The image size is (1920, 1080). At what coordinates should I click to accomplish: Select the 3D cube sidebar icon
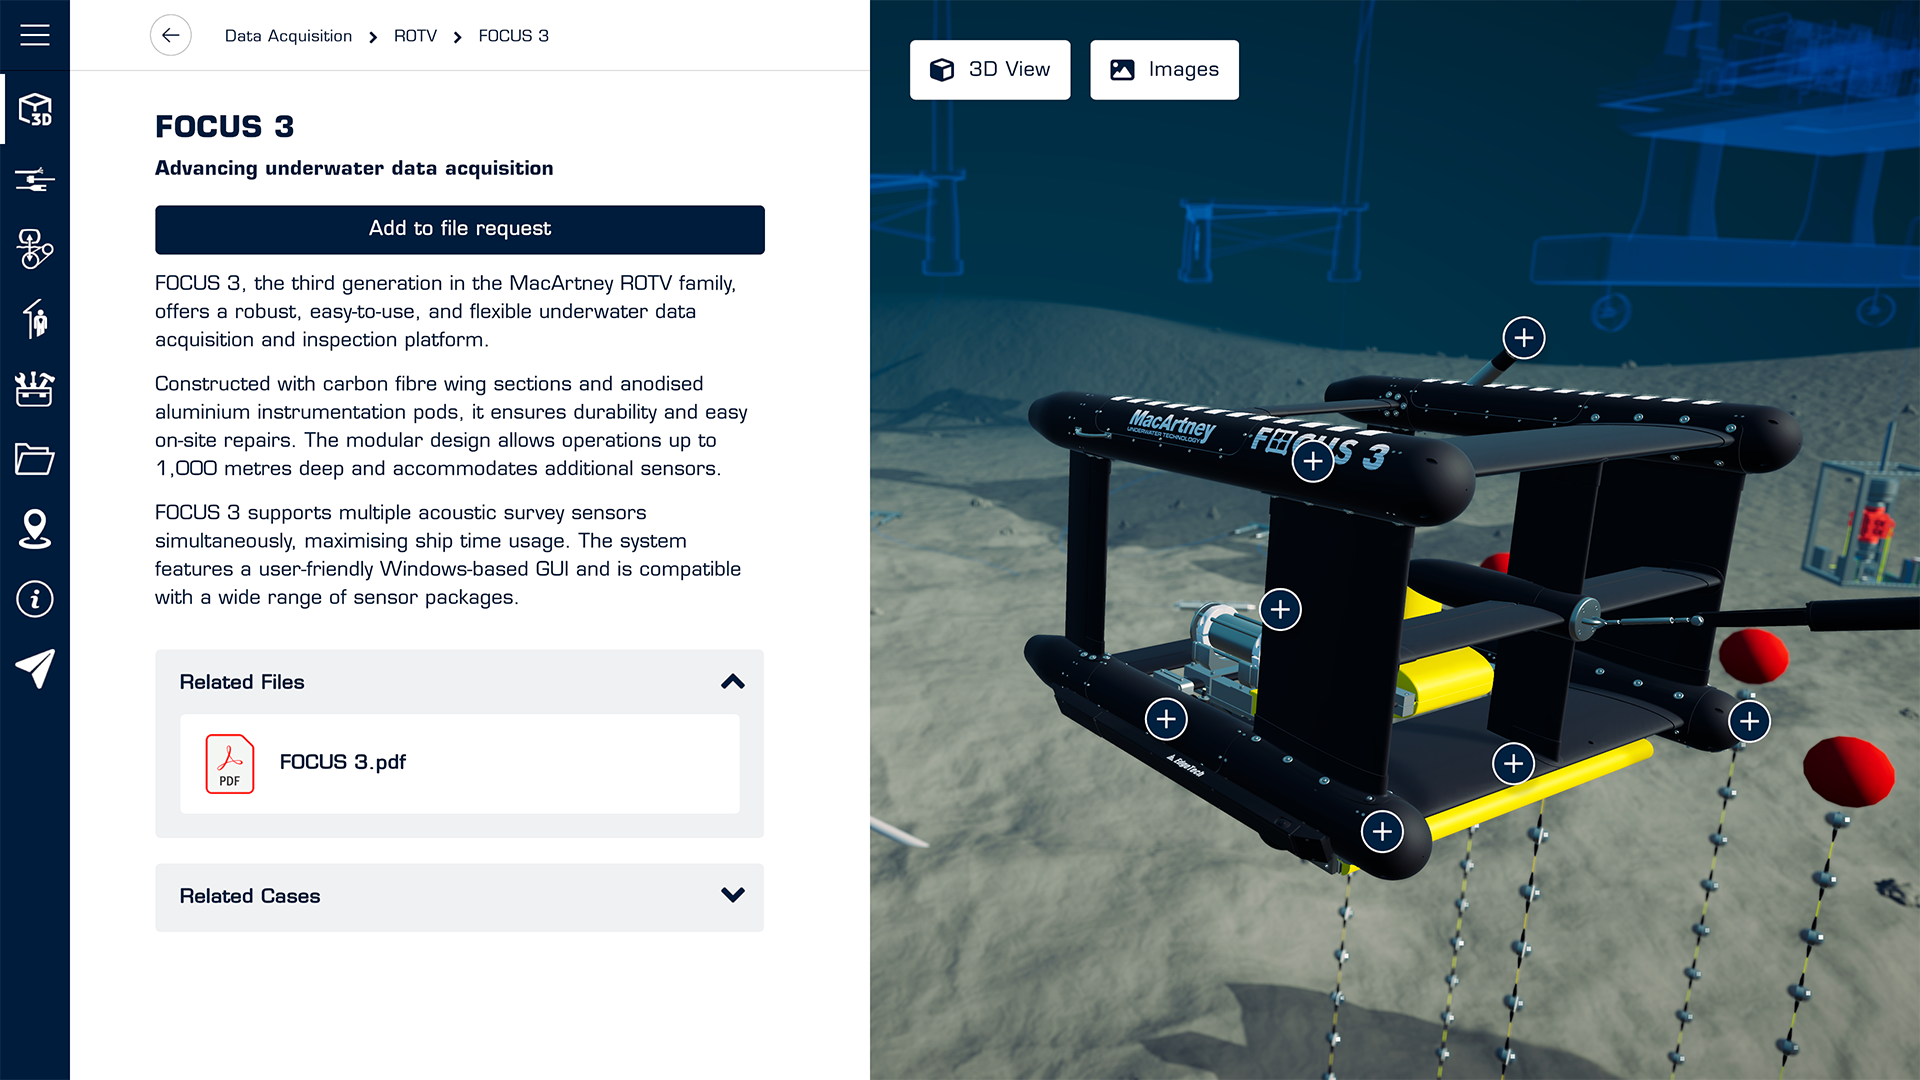point(35,109)
